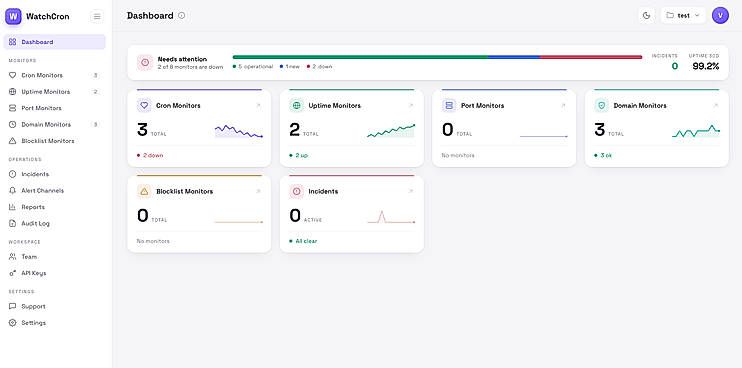742x368 pixels.
Task: Open API Keys page
Action: pyautogui.click(x=54, y=273)
